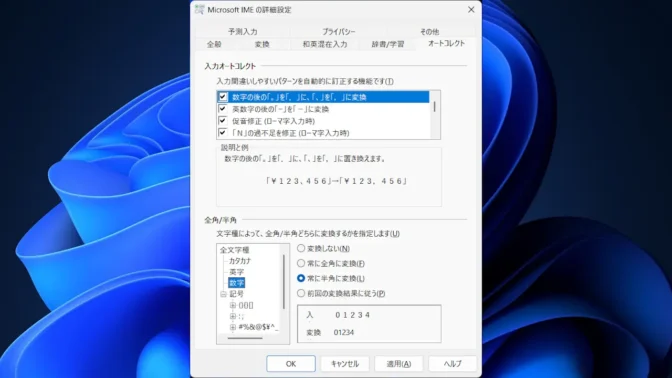Click the 説明と例 description sentence
Image resolution: width=672 pixels, height=378 pixels.
pyautogui.click(x=305, y=159)
